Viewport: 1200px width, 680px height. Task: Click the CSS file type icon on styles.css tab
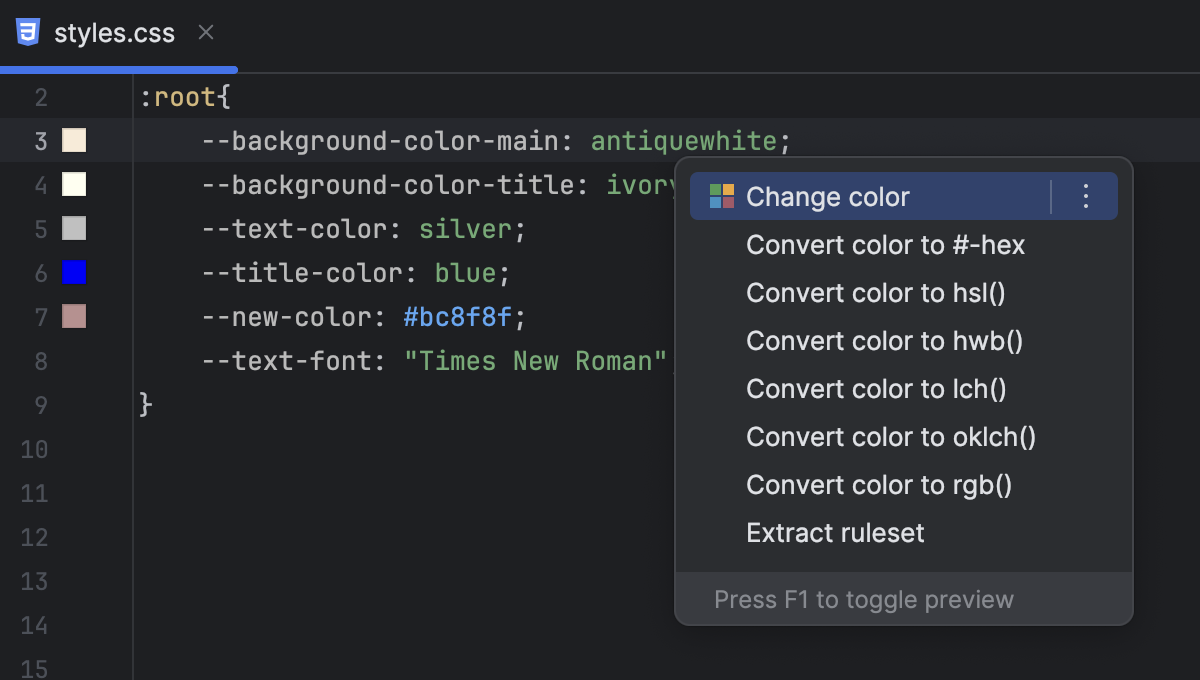point(30,32)
